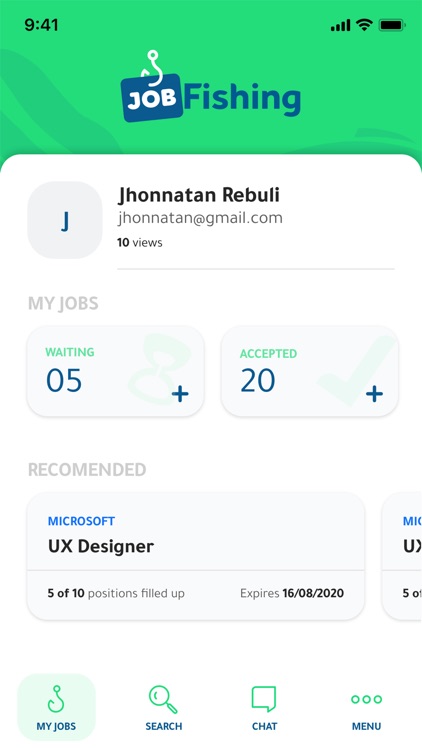422x750 pixels.
Task: Tap the WAITING label
Action: coord(70,353)
